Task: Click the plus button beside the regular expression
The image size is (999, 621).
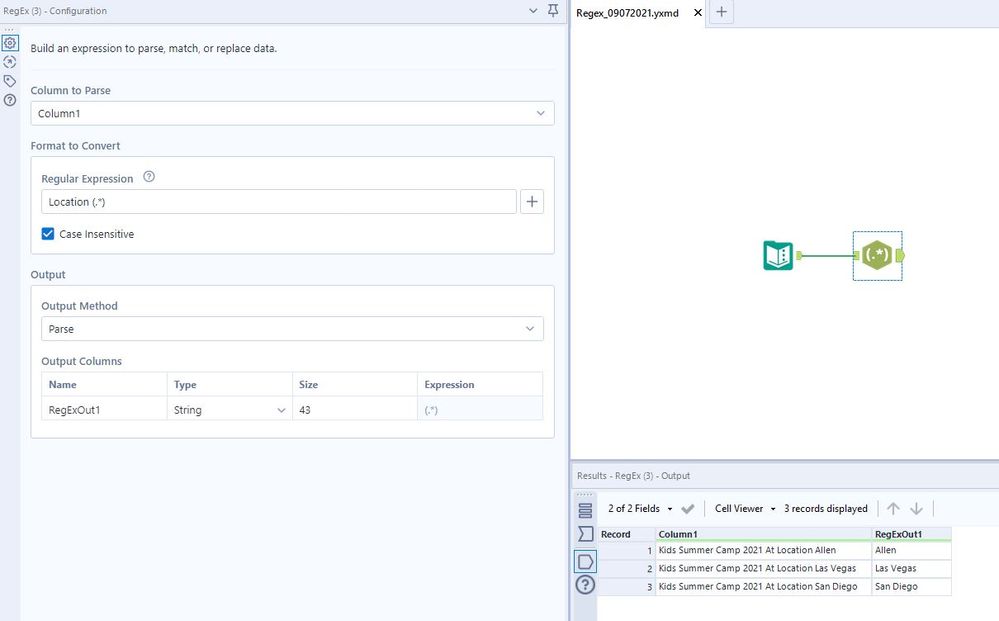Action: [x=532, y=202]
